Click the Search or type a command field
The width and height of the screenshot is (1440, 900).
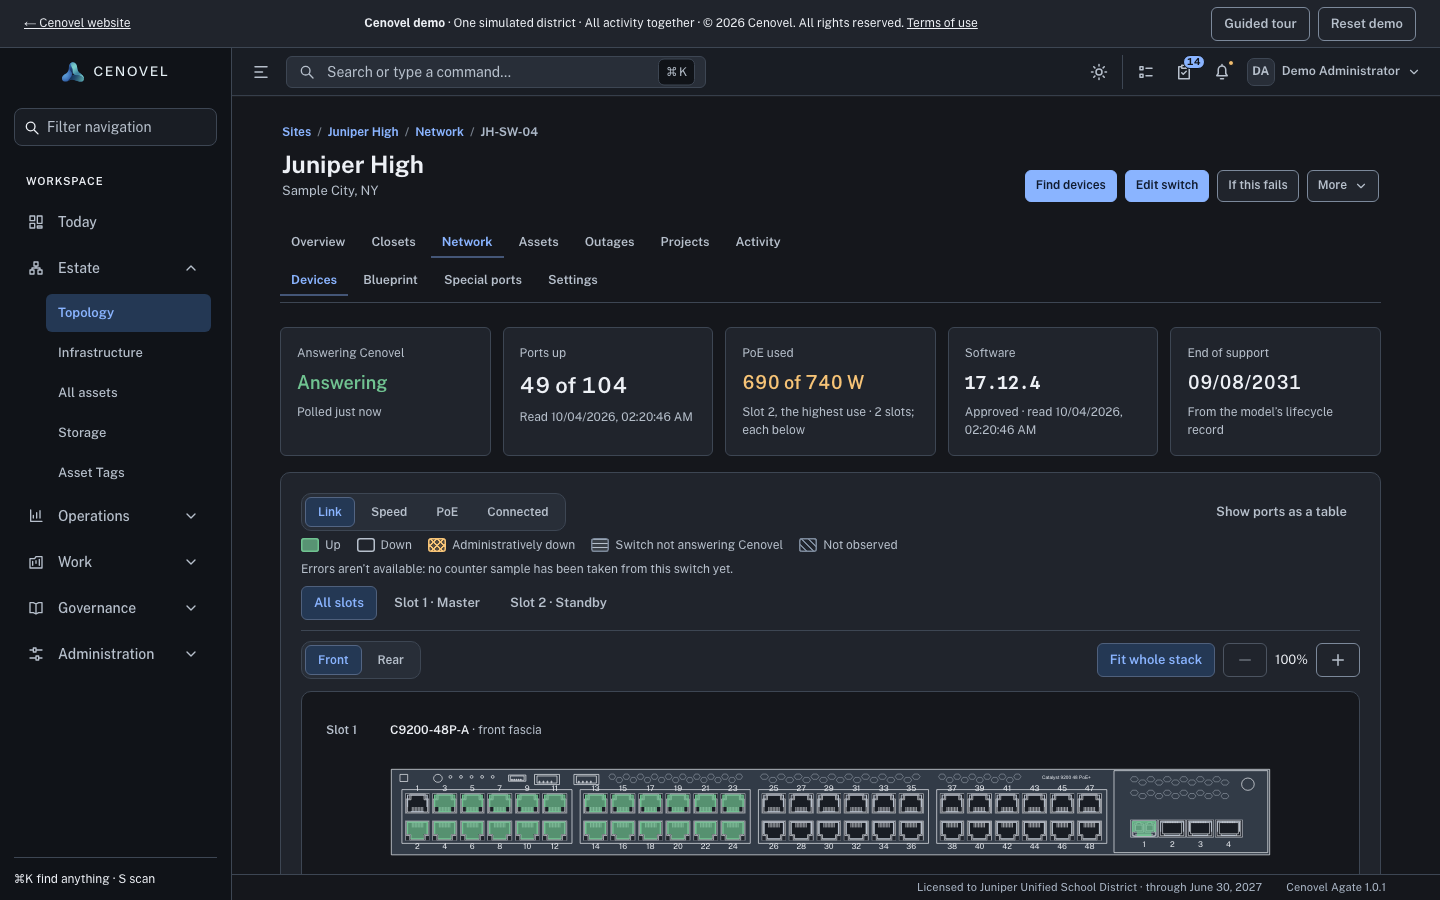point(496,72)
